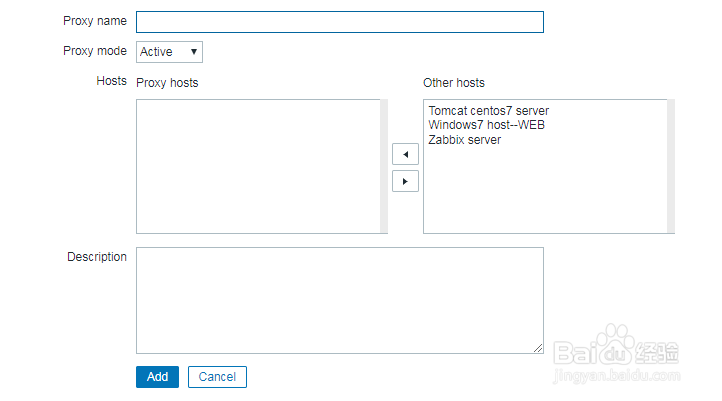Select Windows7 host--WEB in Other hosts
Image resolution: width=722 pixels, height=401 pixels.
486,125
